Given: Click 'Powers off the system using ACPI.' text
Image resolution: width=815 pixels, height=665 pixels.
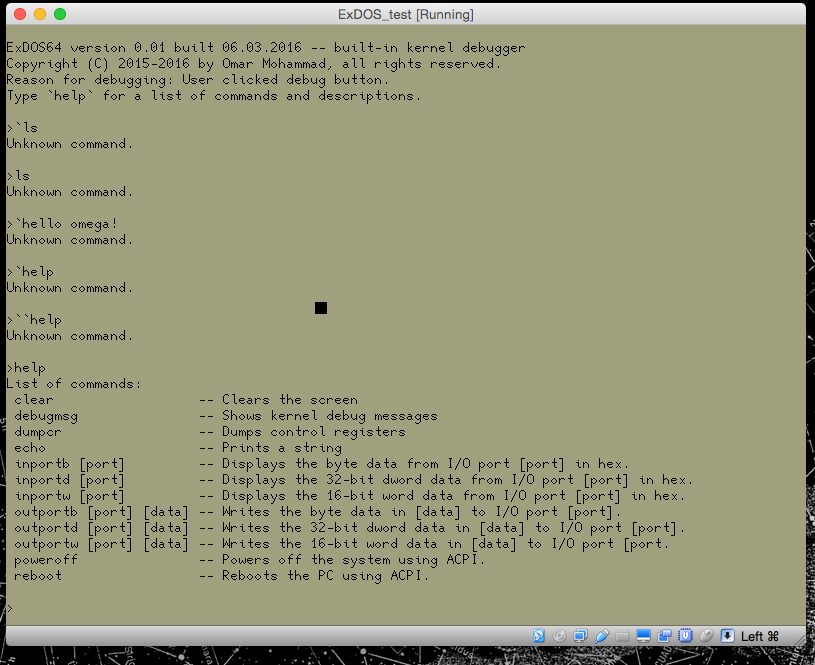Looking at the screenshot, I should 353,560.
